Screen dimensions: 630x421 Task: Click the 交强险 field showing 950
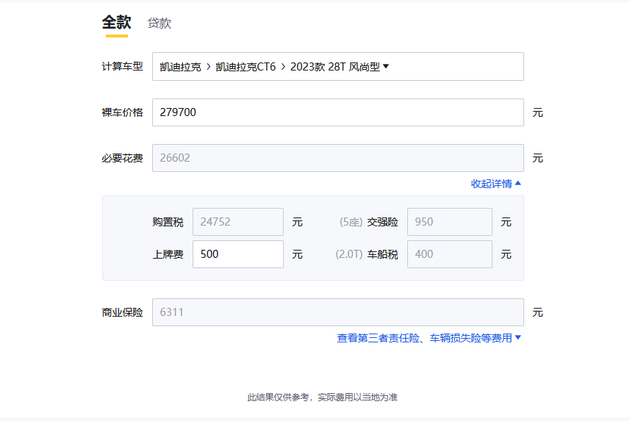click(x=449, y=222)
